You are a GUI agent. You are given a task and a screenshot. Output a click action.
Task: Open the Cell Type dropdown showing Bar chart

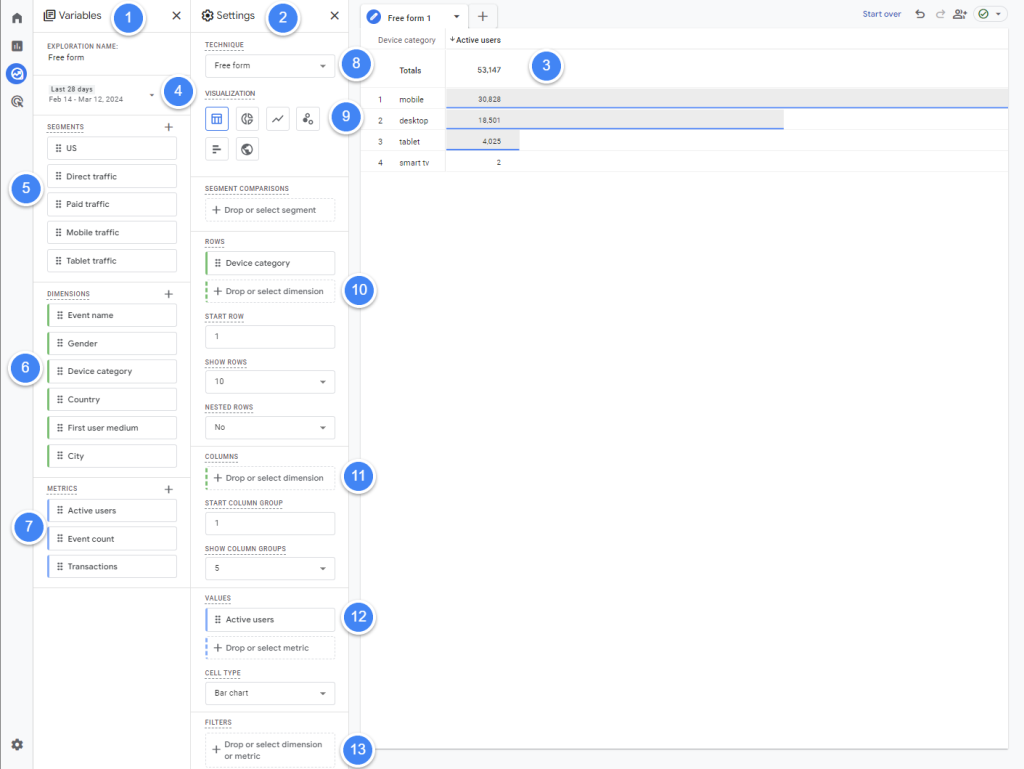tap(270, 693)
